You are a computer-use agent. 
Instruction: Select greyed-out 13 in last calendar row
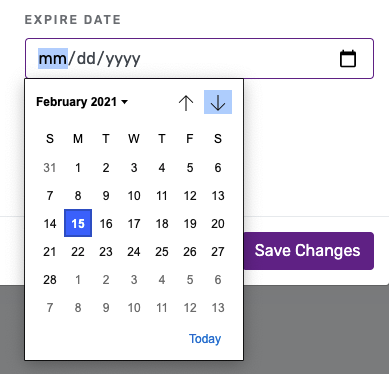(218, 307)
